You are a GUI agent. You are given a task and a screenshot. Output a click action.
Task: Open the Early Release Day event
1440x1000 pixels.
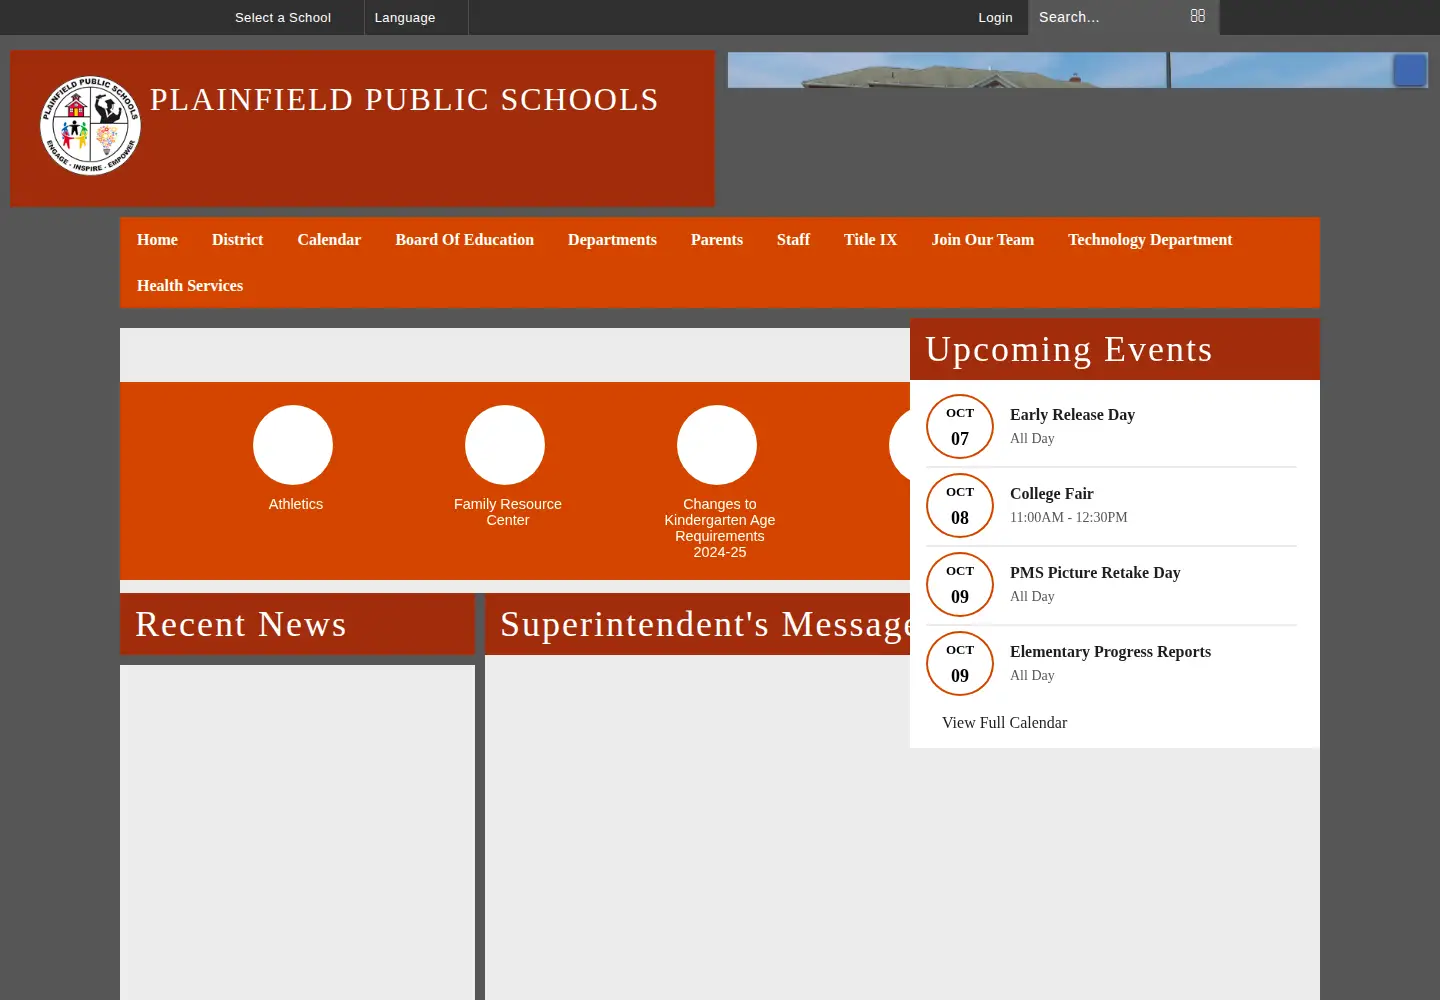(x=1072, y=414)
